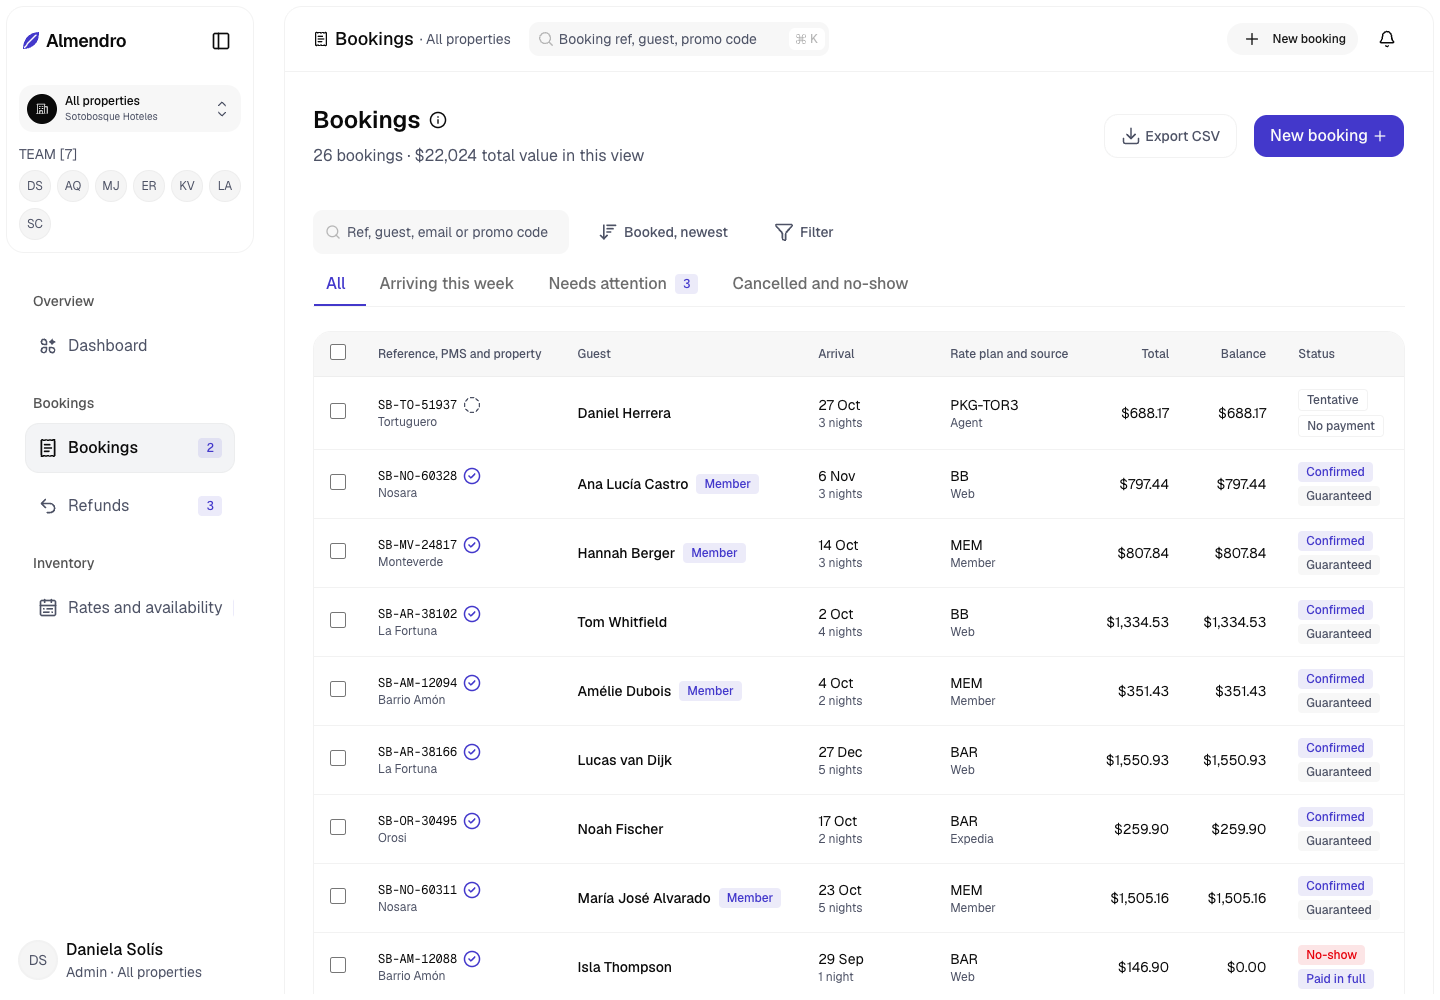Click verified icon beside SB-OR-30495
The width and height of the screenshot is (1440, 1000).
click(x=472, y=821)
